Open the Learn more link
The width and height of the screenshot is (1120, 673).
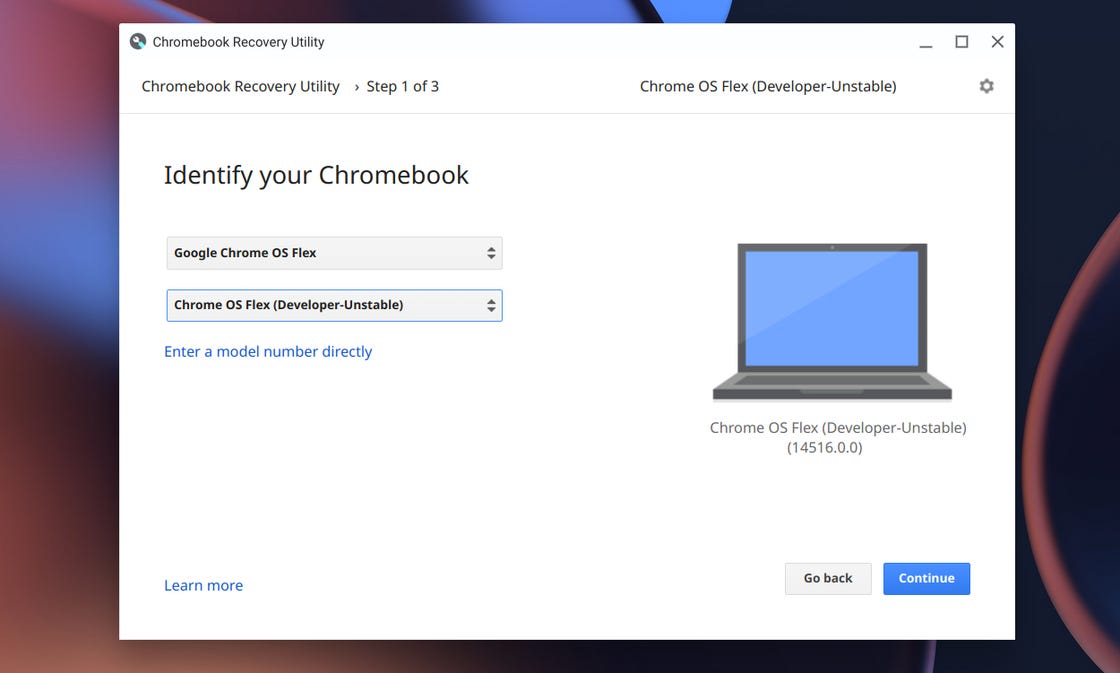coord(204,585)
